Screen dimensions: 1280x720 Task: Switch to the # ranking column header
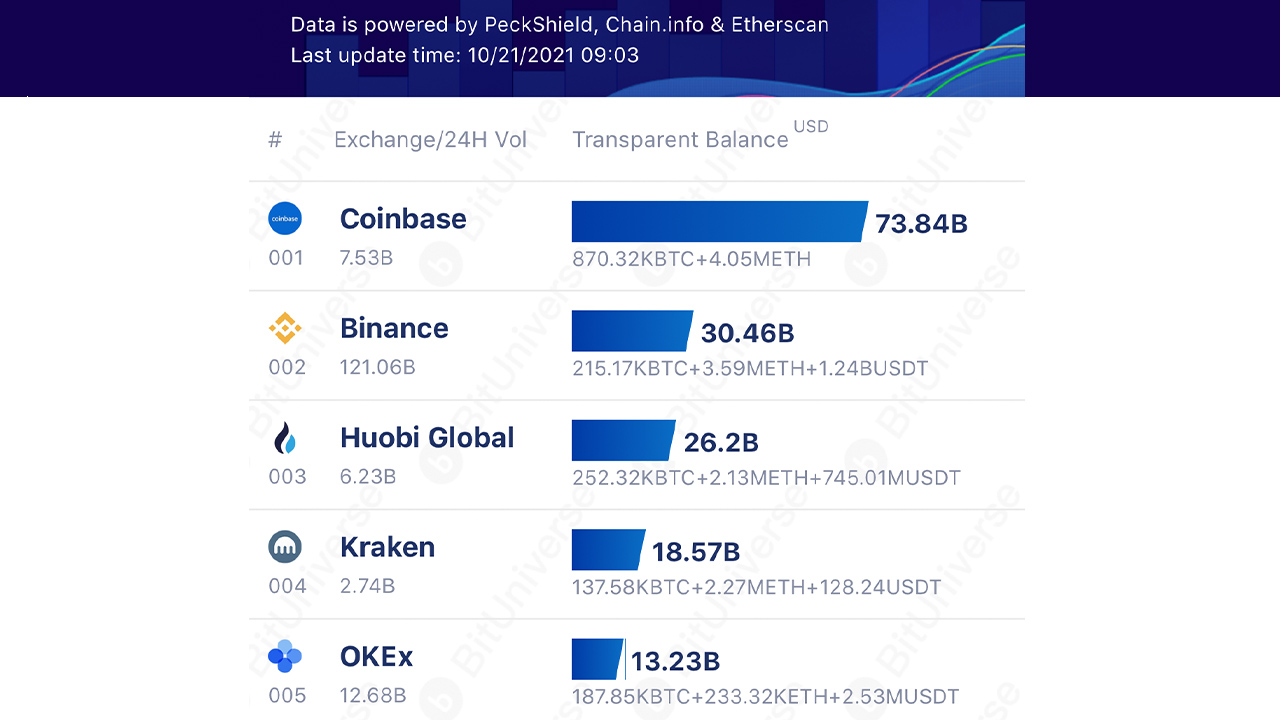[x=274, y=139]
